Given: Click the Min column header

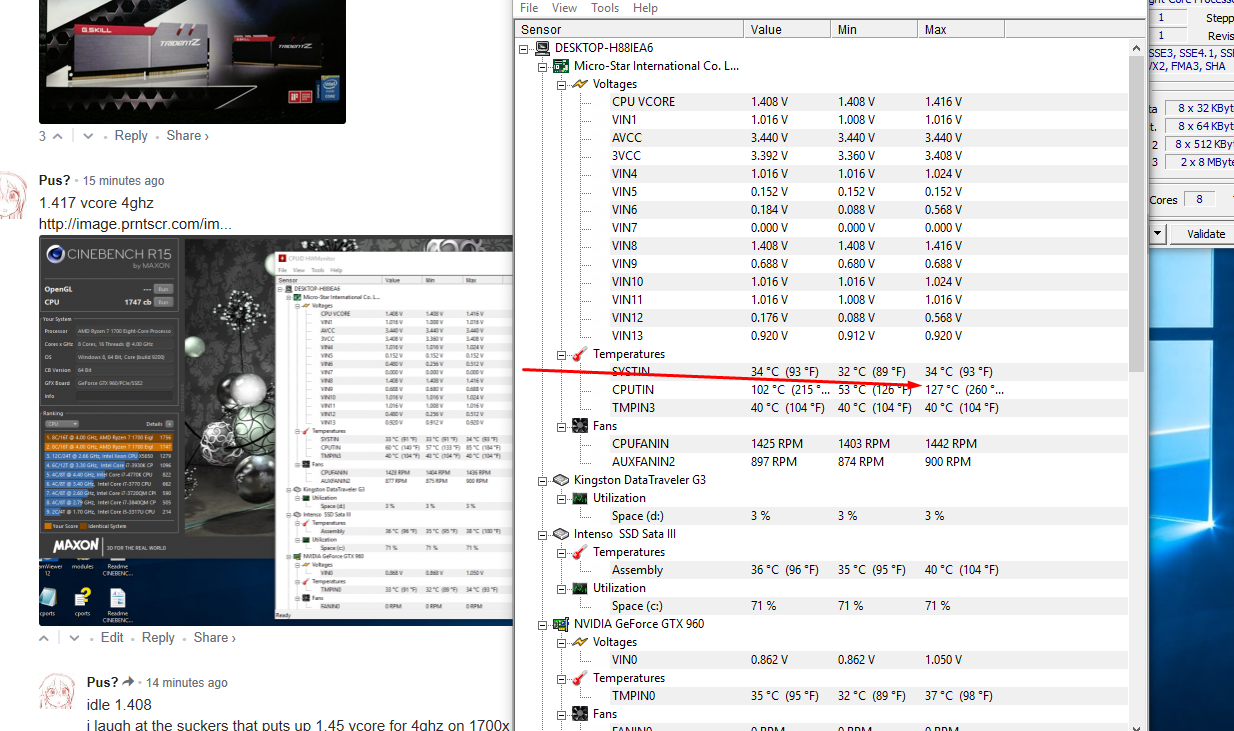Looking at the screenshot, I should pos(875,30).
